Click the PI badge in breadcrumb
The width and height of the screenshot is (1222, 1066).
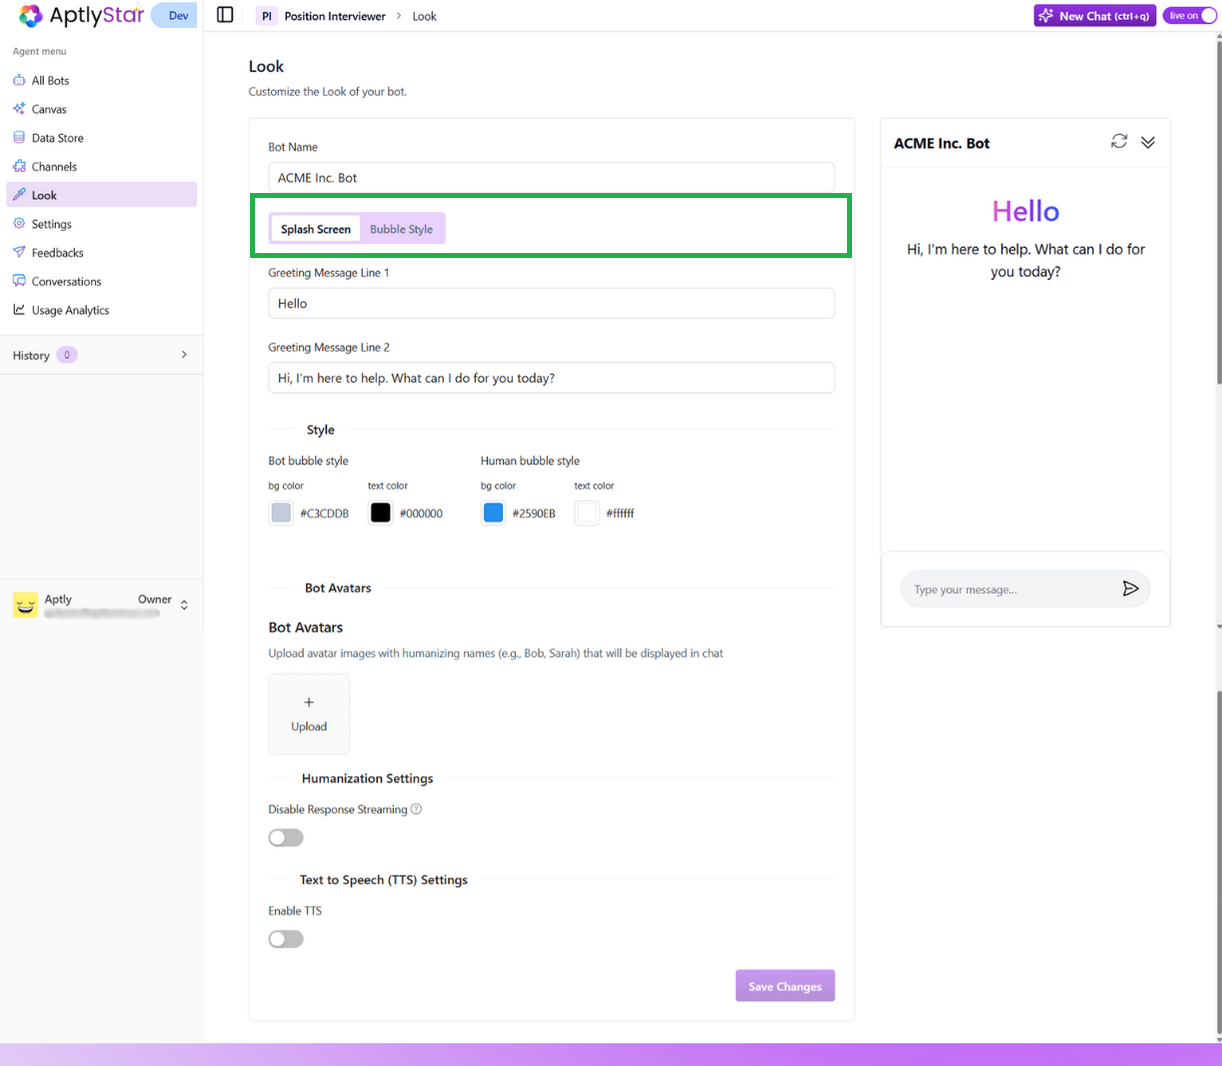pos(266,16)
